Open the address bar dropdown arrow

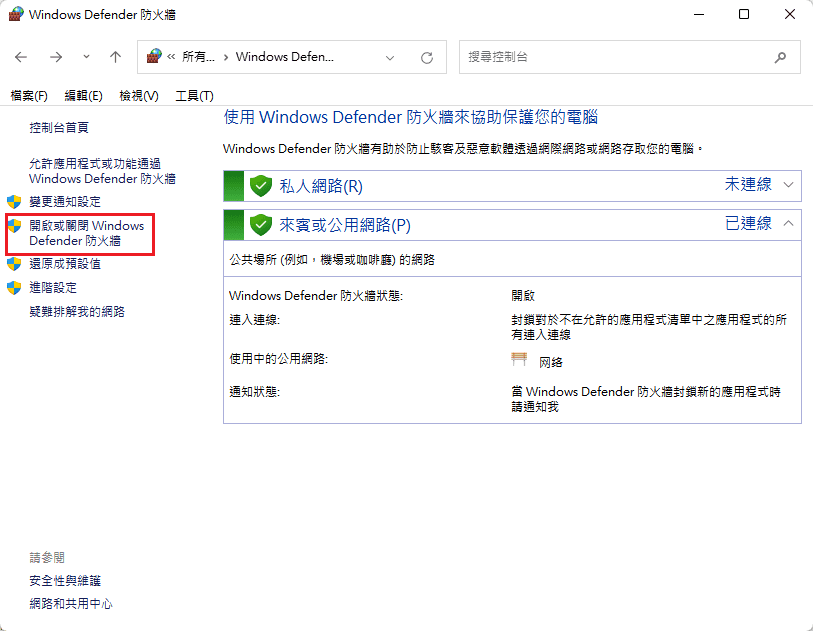390,57
